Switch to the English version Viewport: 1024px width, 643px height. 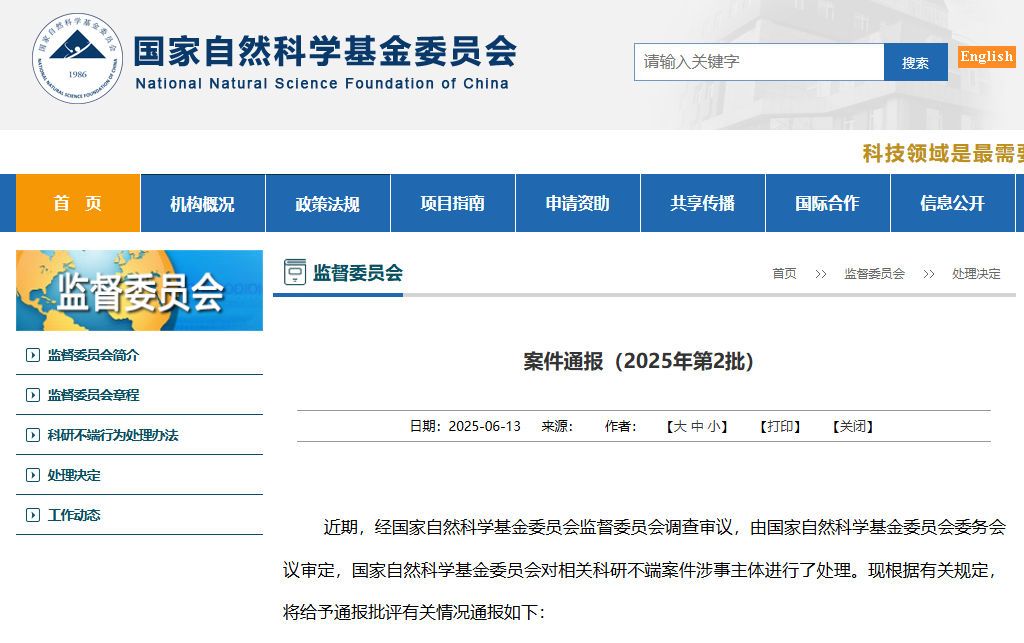coord(986,57)
